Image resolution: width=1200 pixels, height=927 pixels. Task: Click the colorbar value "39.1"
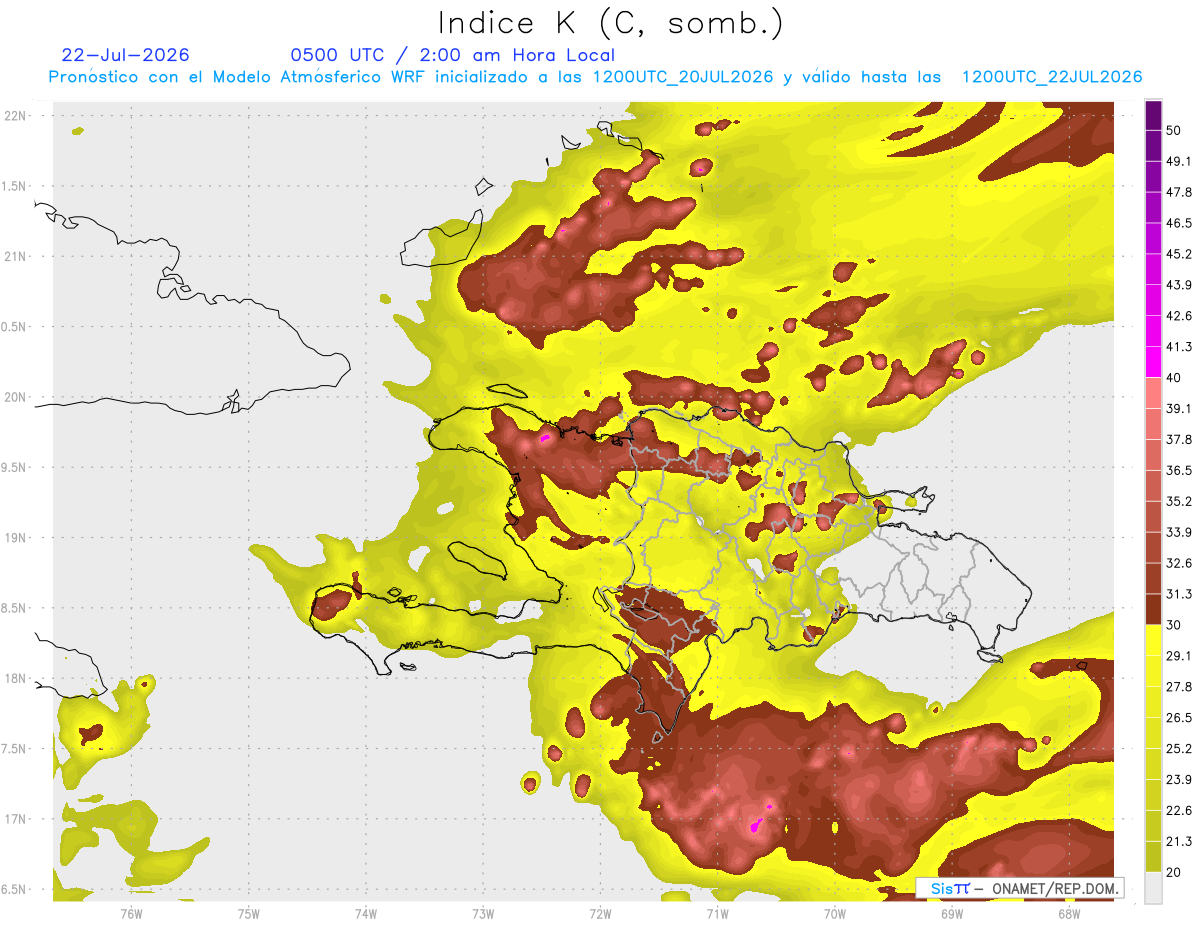[x=1178, y=408]
